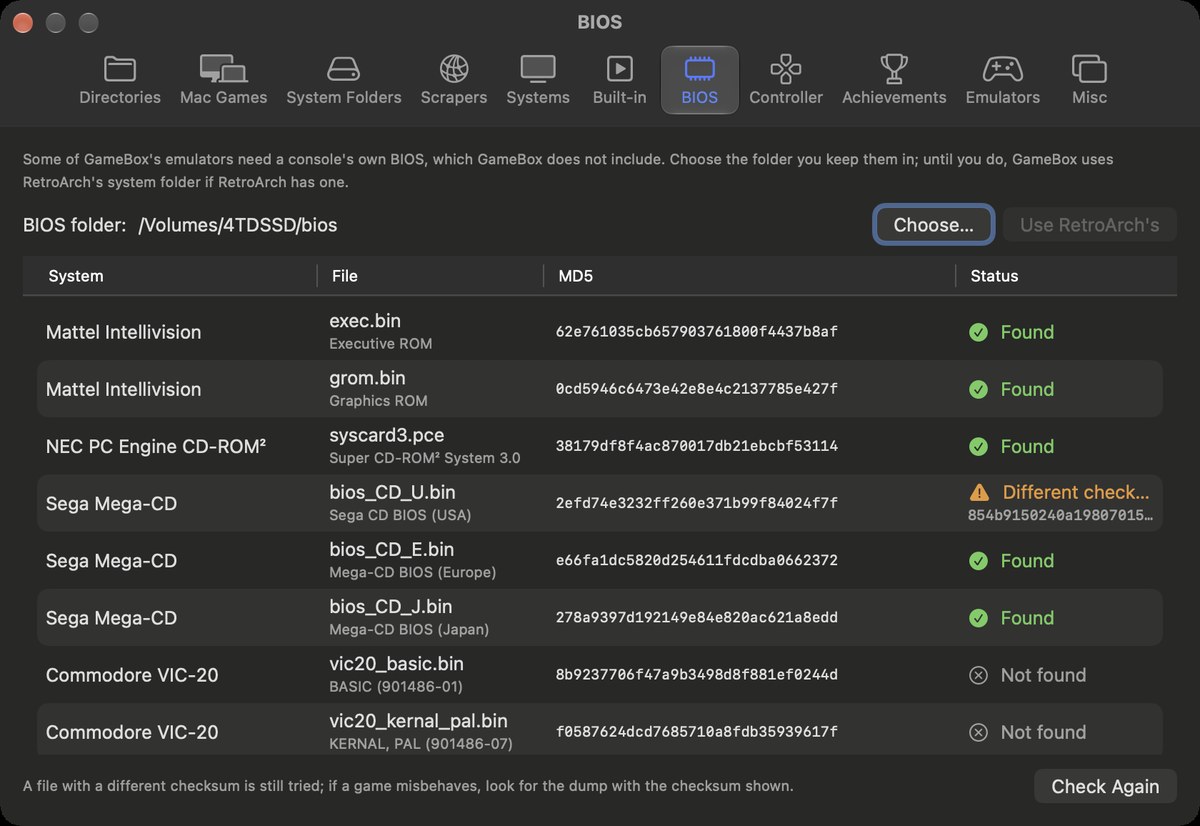This screenshot has width=1200, height=826.
Task: Select the BIOS toolbar tab
Action: pos(700,80)
